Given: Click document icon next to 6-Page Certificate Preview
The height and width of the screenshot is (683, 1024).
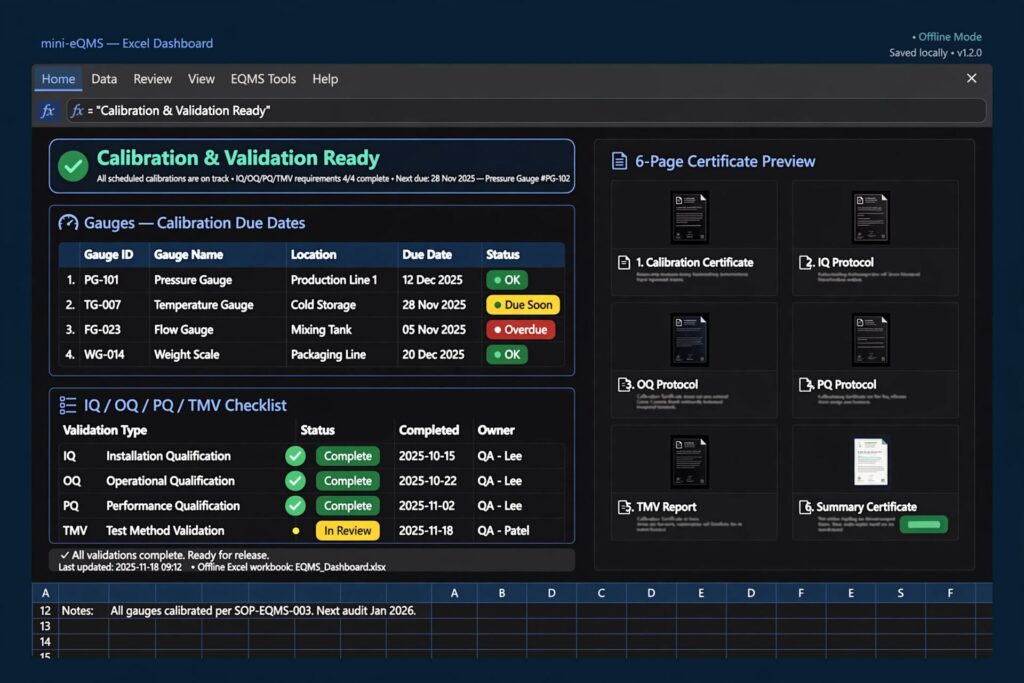Looking at the screenshot, I should [619, 161].
